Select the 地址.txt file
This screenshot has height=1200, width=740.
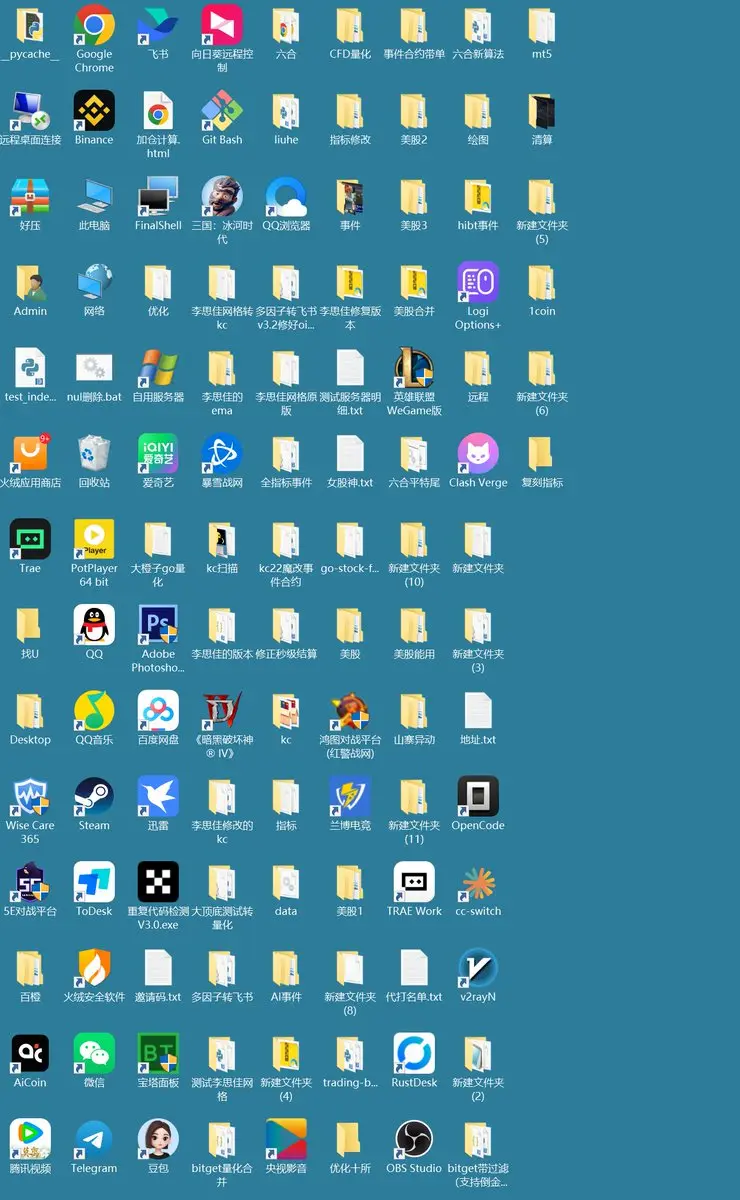[478, 711]
